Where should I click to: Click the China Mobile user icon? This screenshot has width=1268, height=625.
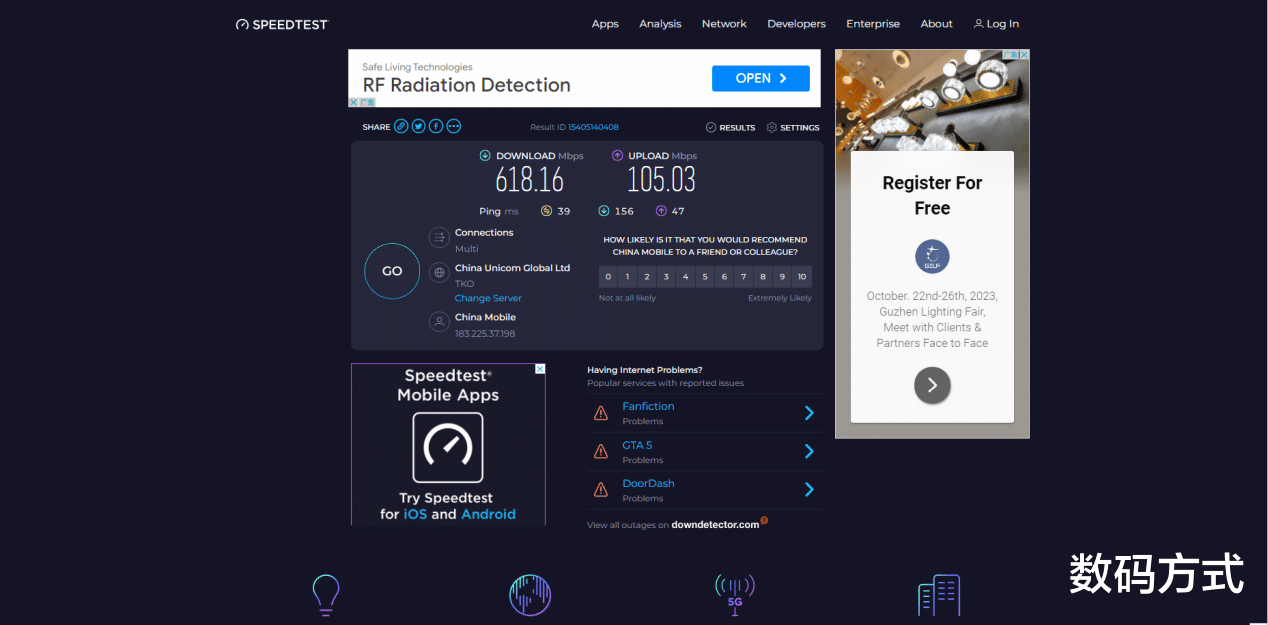click(x=438, y=322)
